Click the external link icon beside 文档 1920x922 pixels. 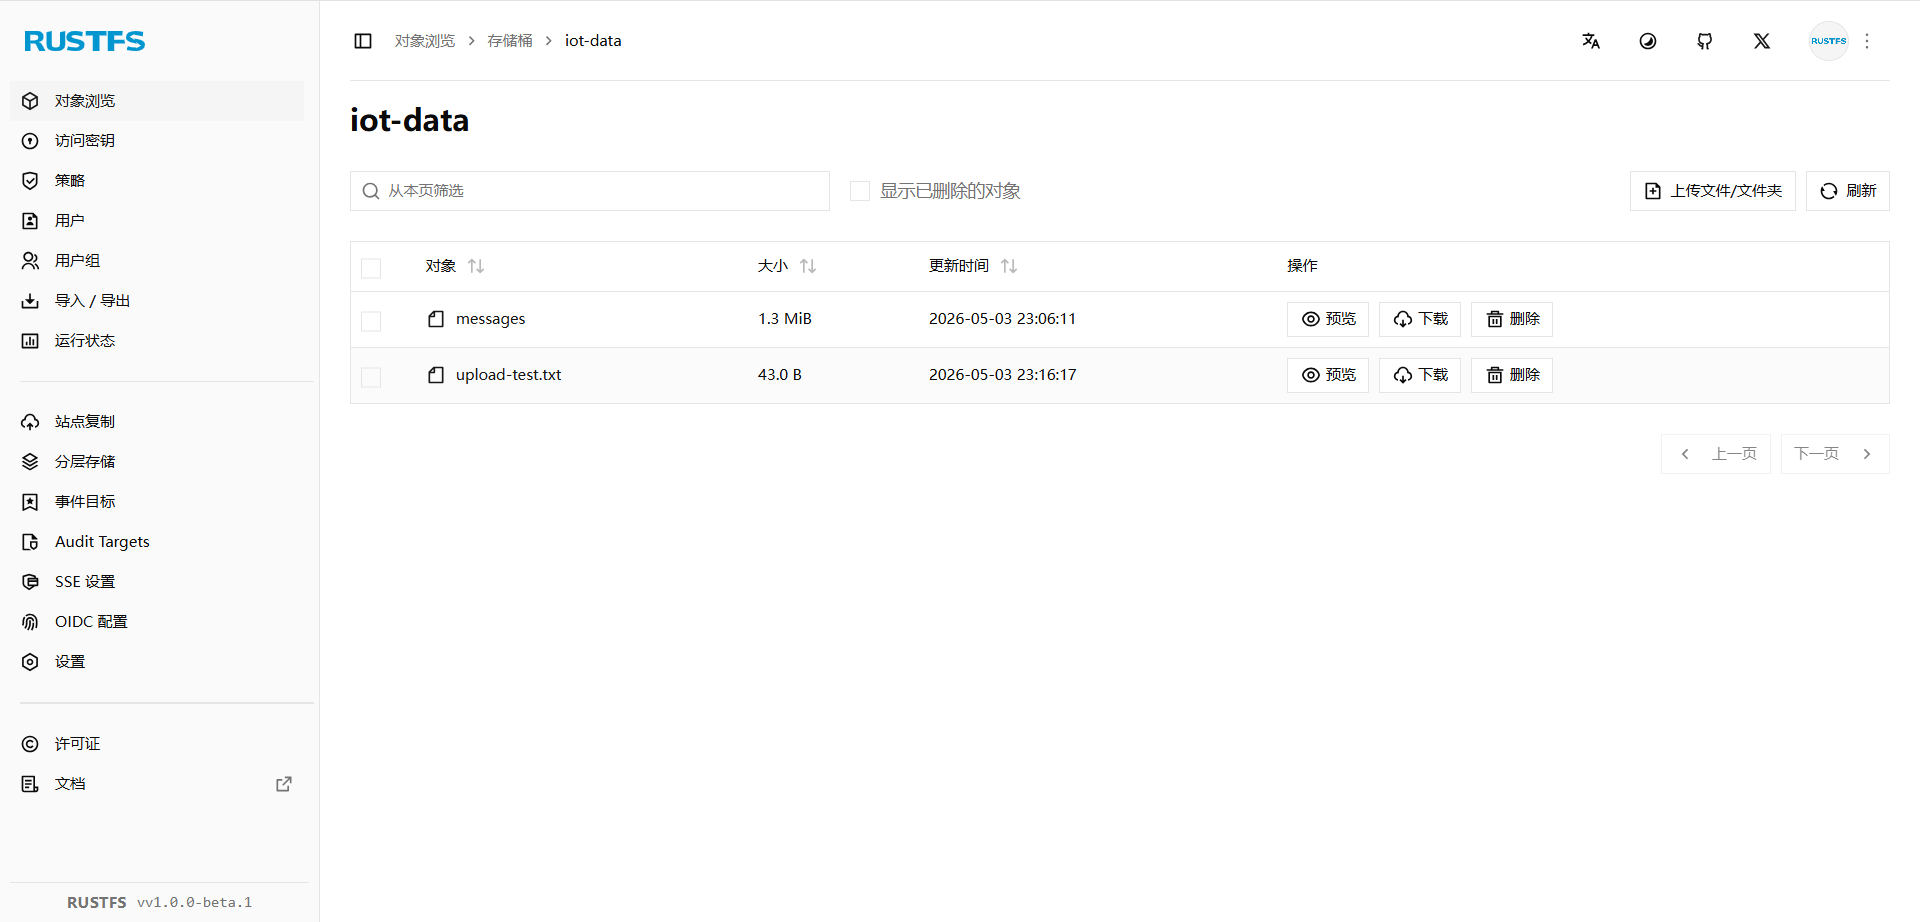(x=284, y=784)
